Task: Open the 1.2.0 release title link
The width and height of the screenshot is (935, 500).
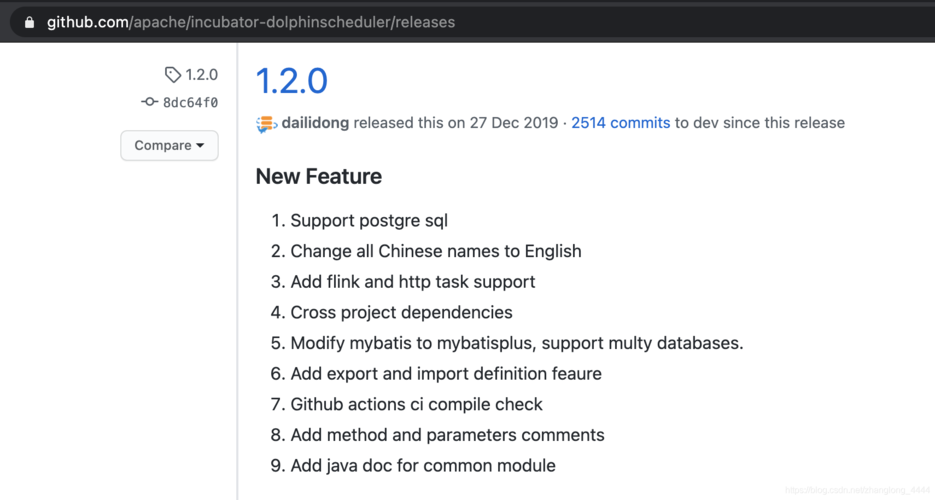Action: [292, 81]
